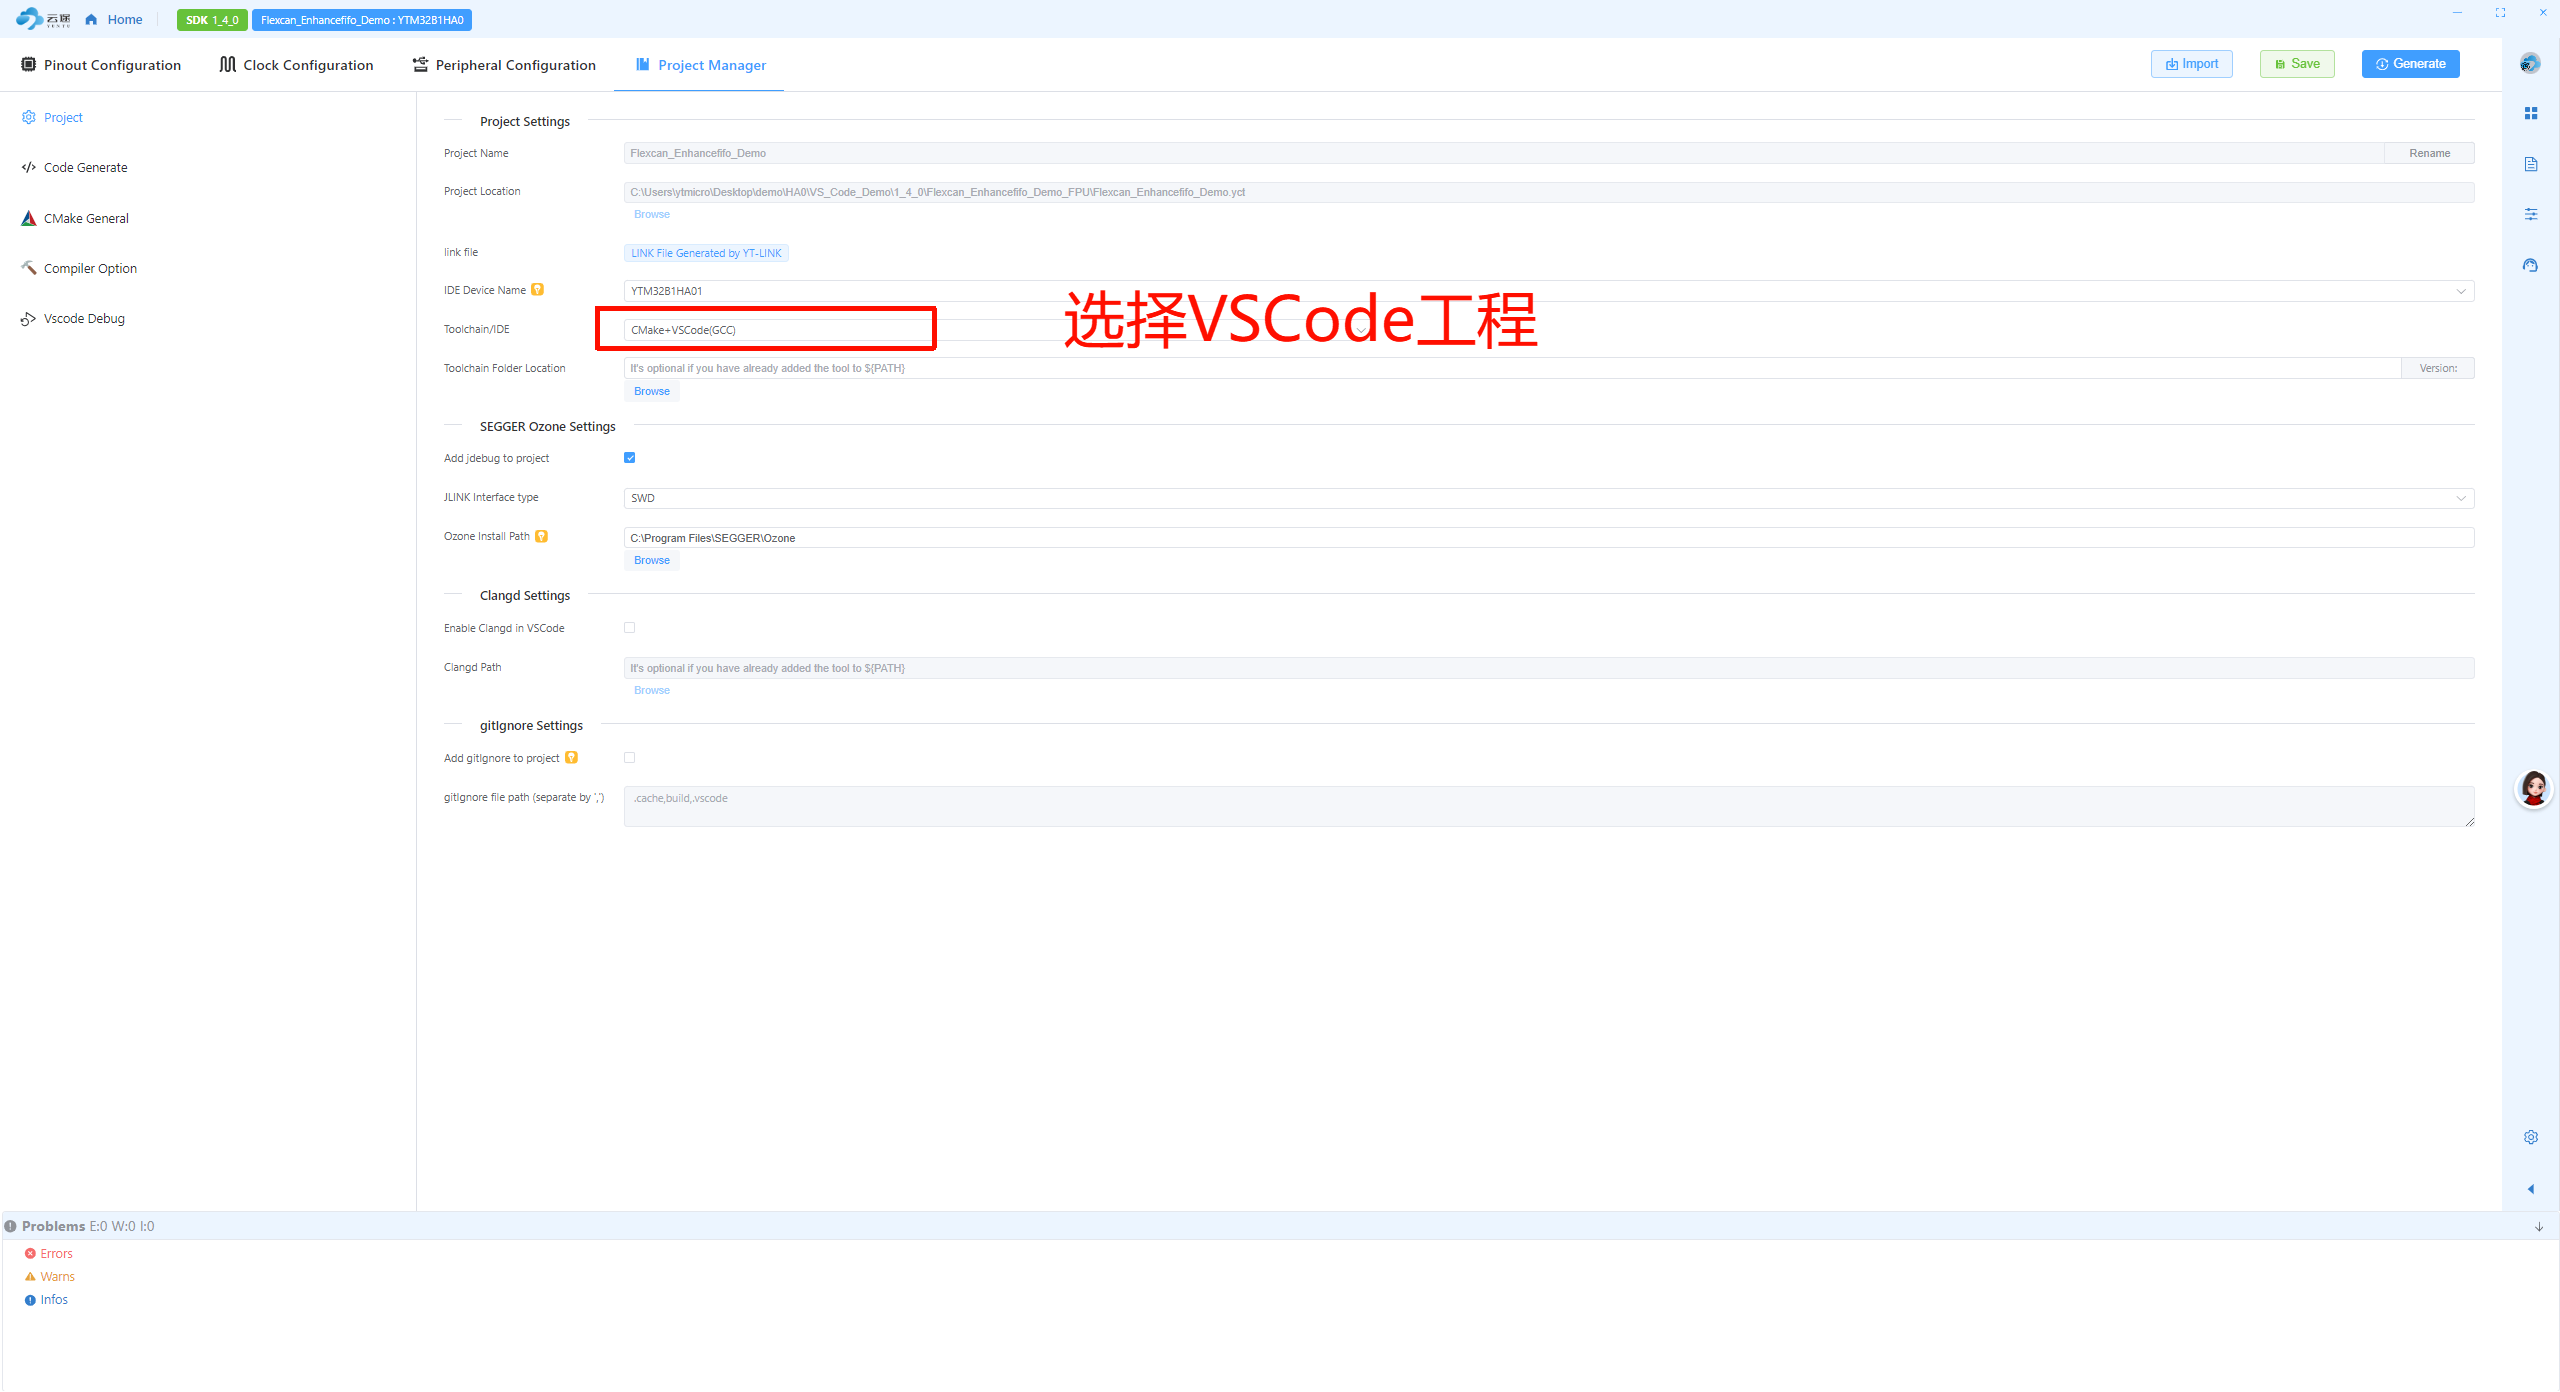Image resolution: width=2560 pixels, height=1392 pixels.
Task: Click the user avatar at top right
Action: (x=2530, y=63)
